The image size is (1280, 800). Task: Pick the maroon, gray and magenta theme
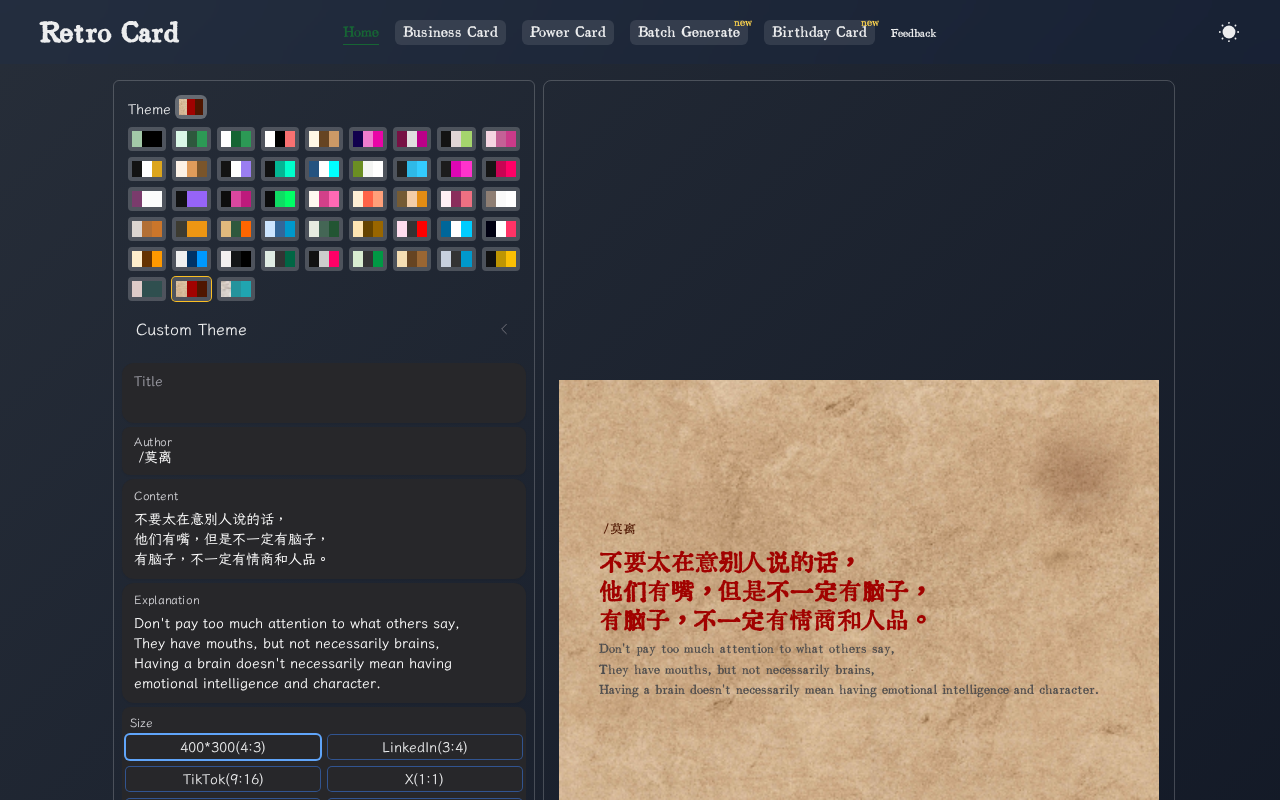412,139
